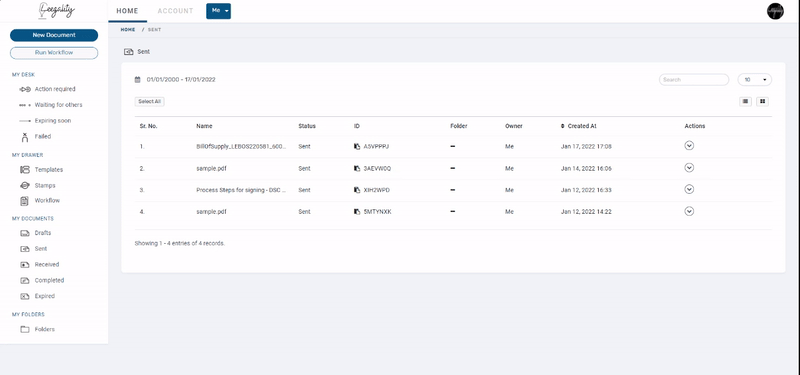Viewport: 800px width, 375px height.
Task: Open the Me account dropdown
Action: (x=218, y=11)
